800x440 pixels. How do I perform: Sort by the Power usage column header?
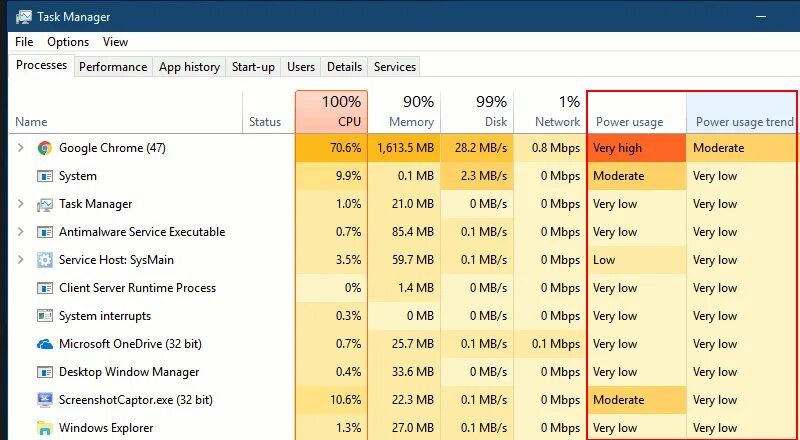click(x=637, y=112)
